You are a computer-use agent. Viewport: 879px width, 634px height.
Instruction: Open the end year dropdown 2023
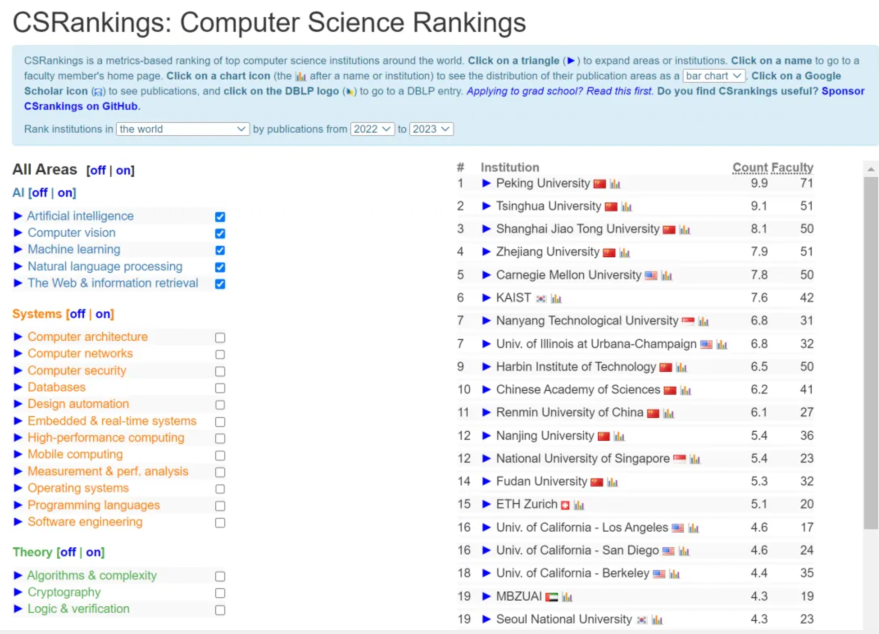431,129
